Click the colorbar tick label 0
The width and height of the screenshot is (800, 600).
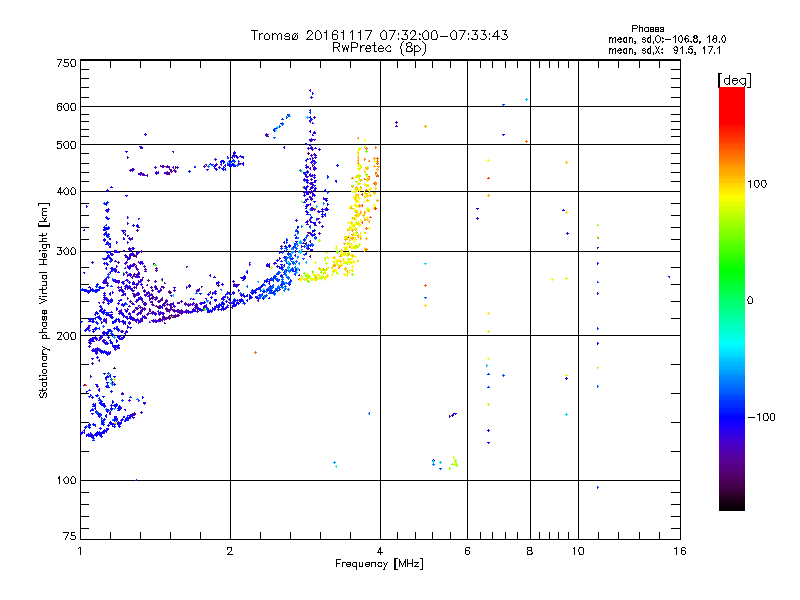(750, 301)
